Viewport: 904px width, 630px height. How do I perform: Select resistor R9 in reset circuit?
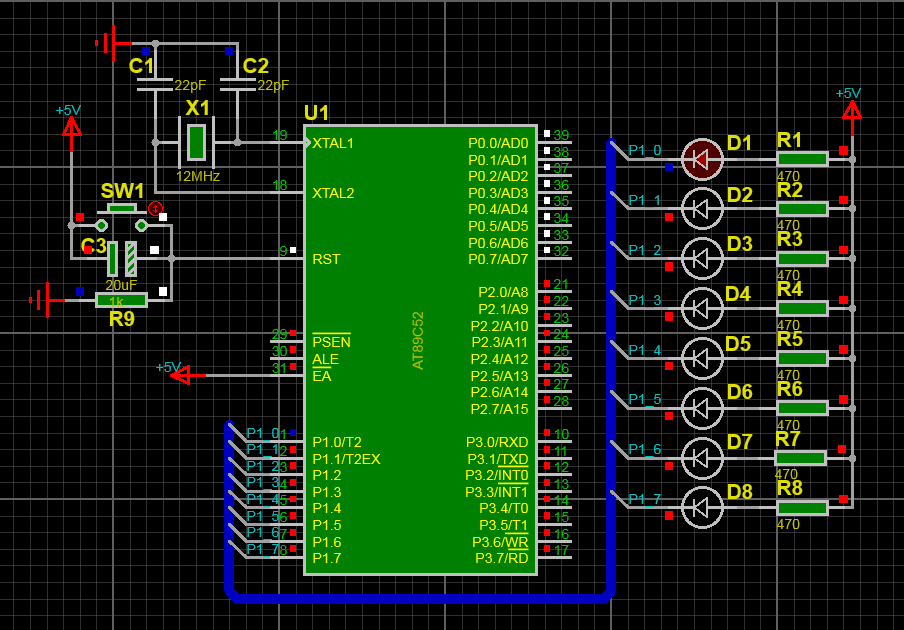pos(122,300)
